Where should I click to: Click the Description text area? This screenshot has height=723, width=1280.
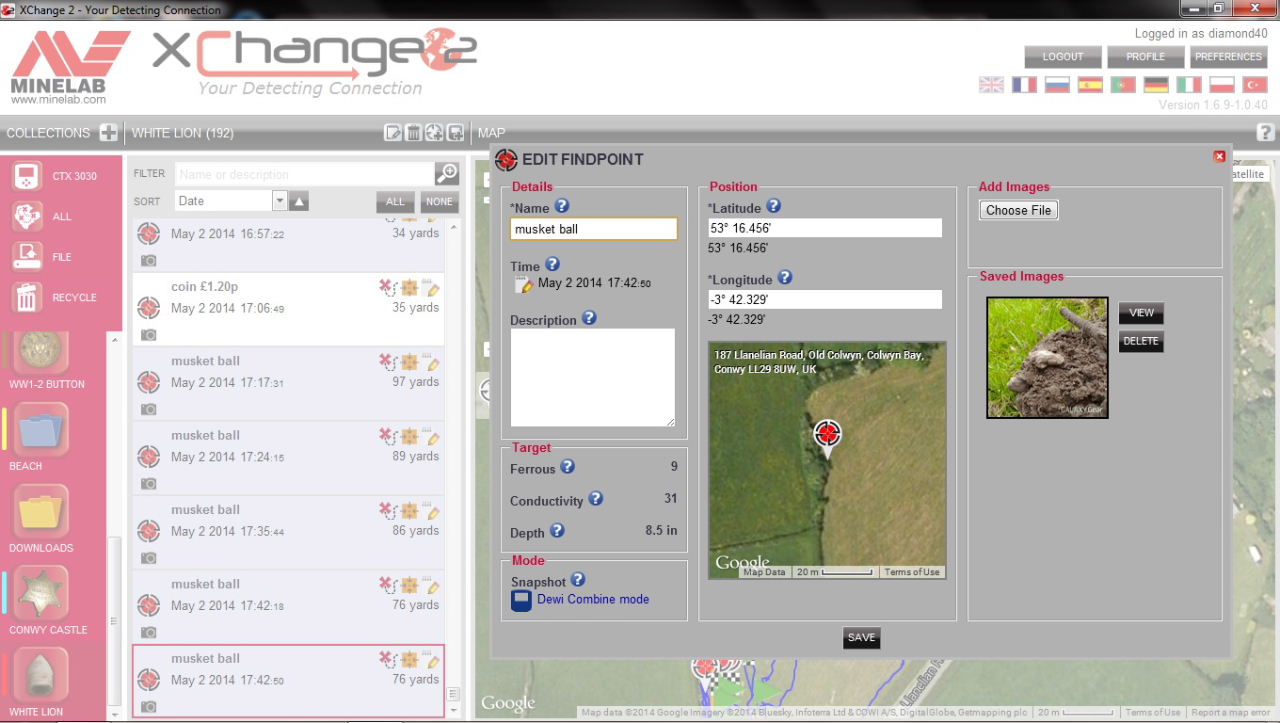click(593, 378)
